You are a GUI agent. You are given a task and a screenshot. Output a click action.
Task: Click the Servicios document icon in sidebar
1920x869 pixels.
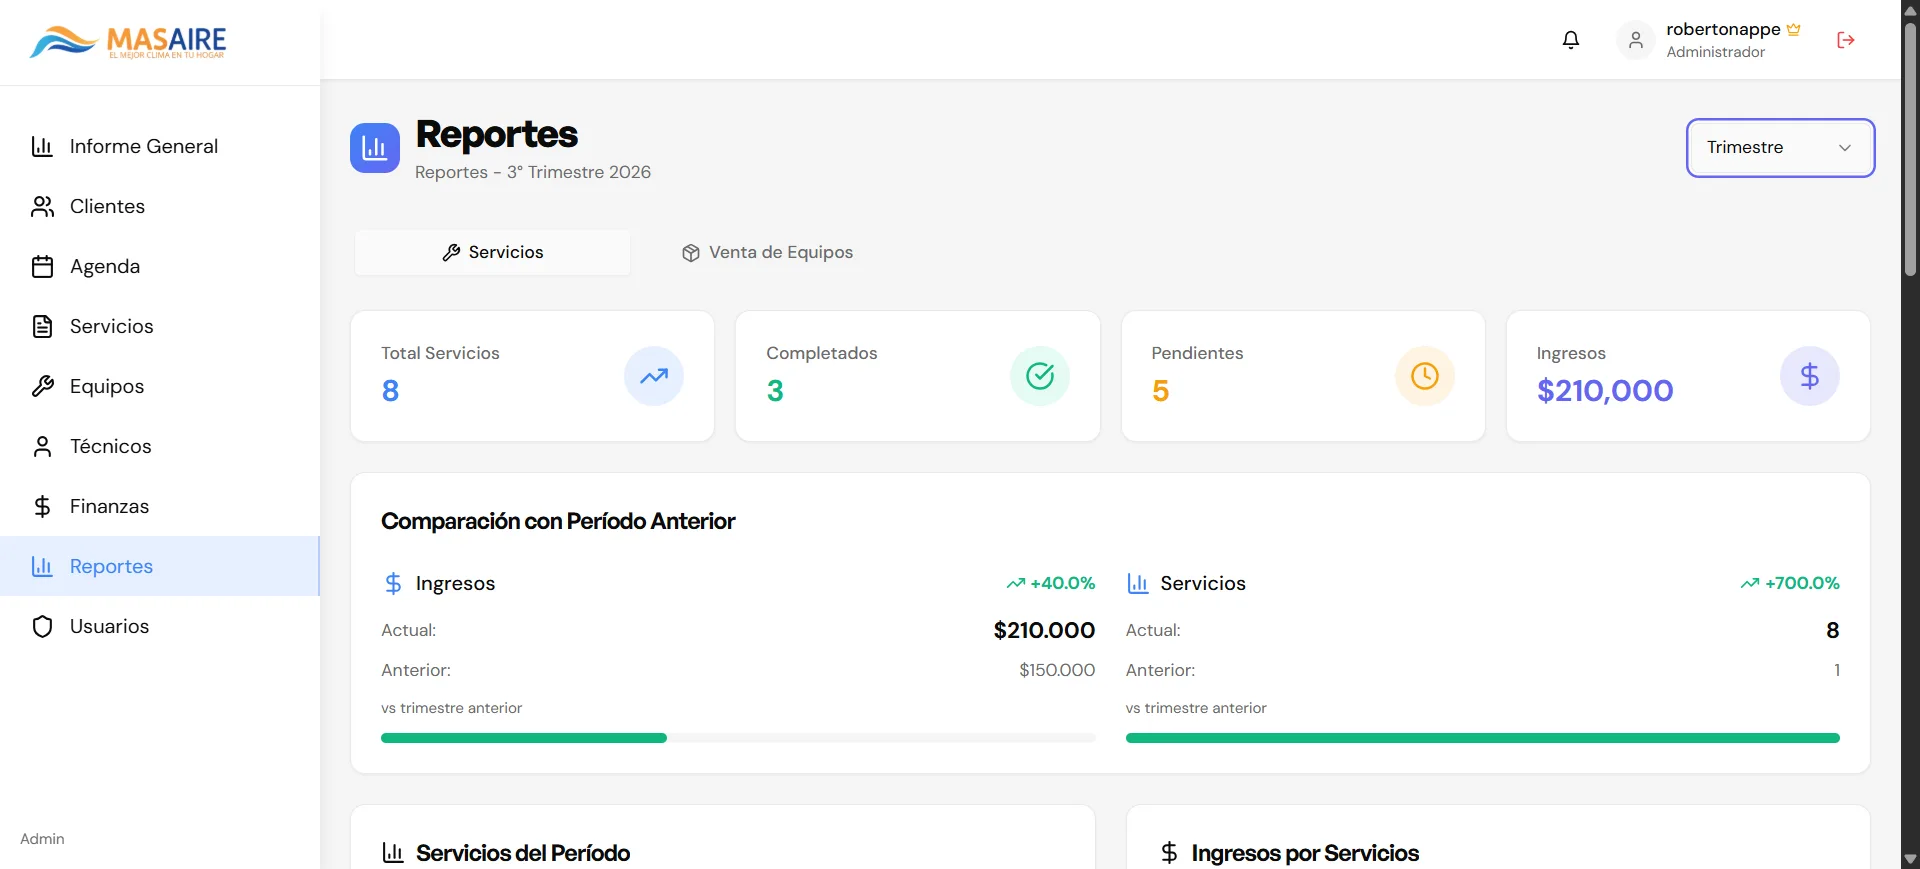[x=42, y=327]
